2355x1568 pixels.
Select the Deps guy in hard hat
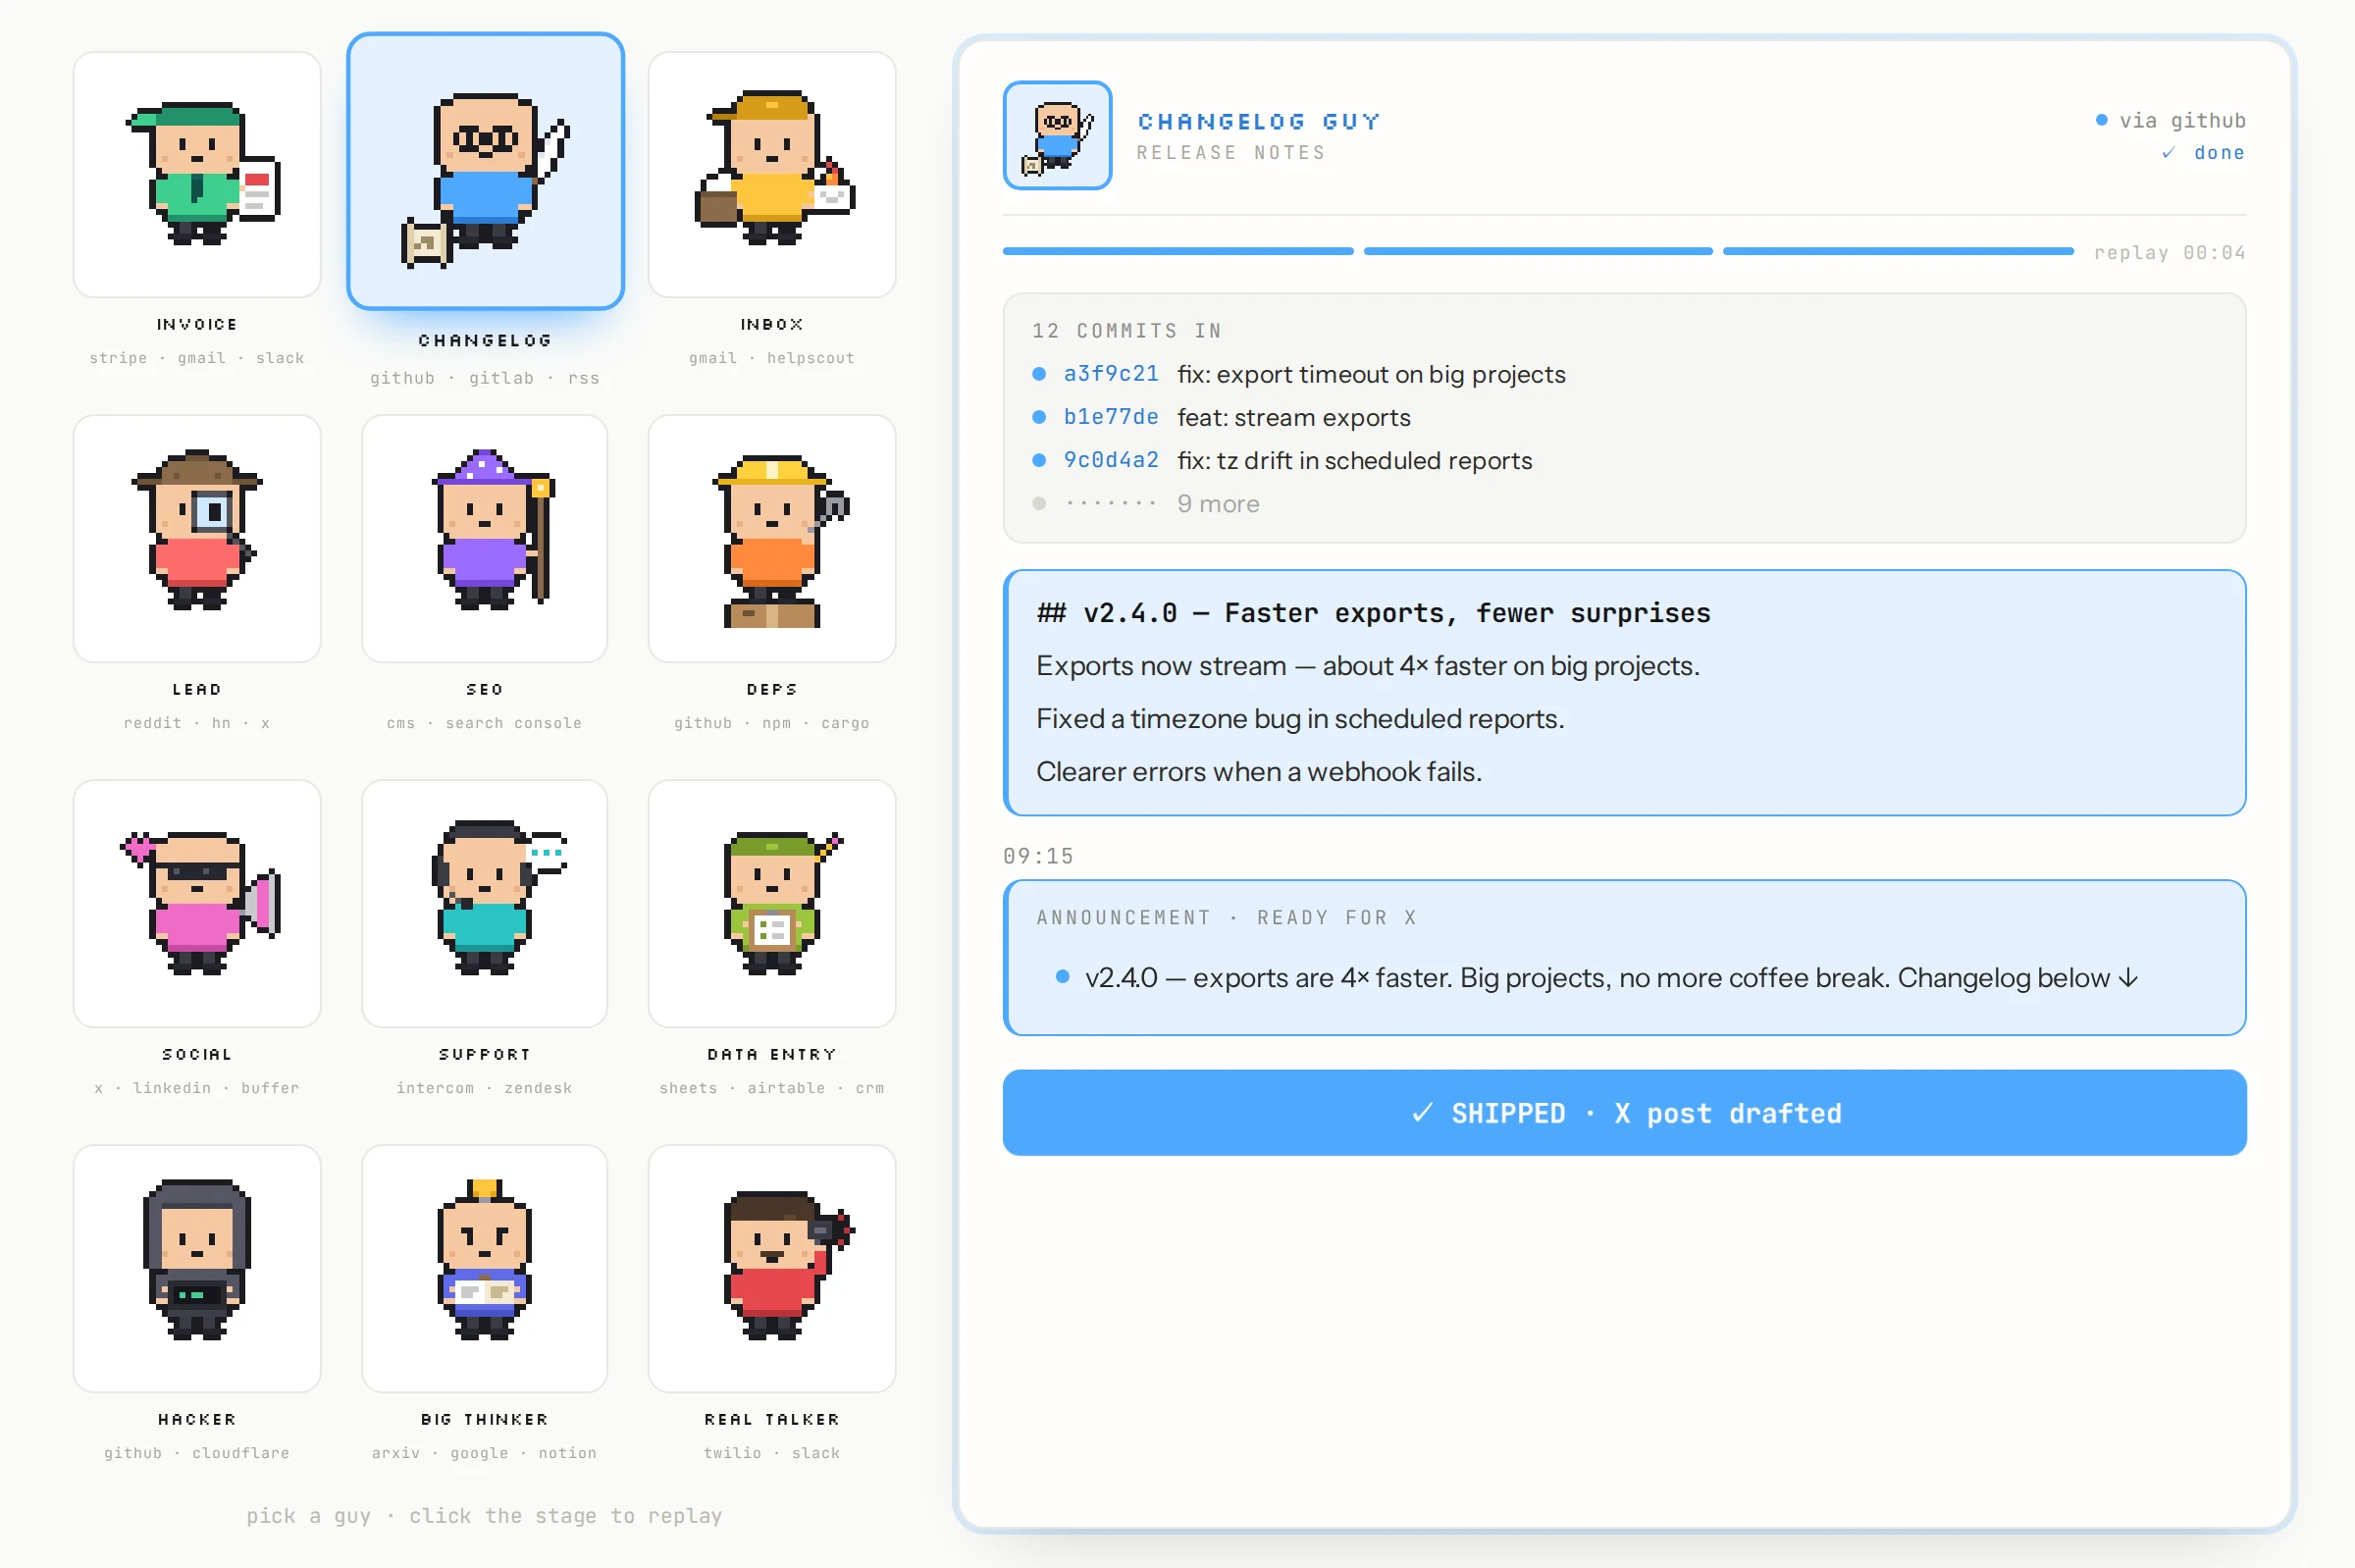click(x=771, y=538)
